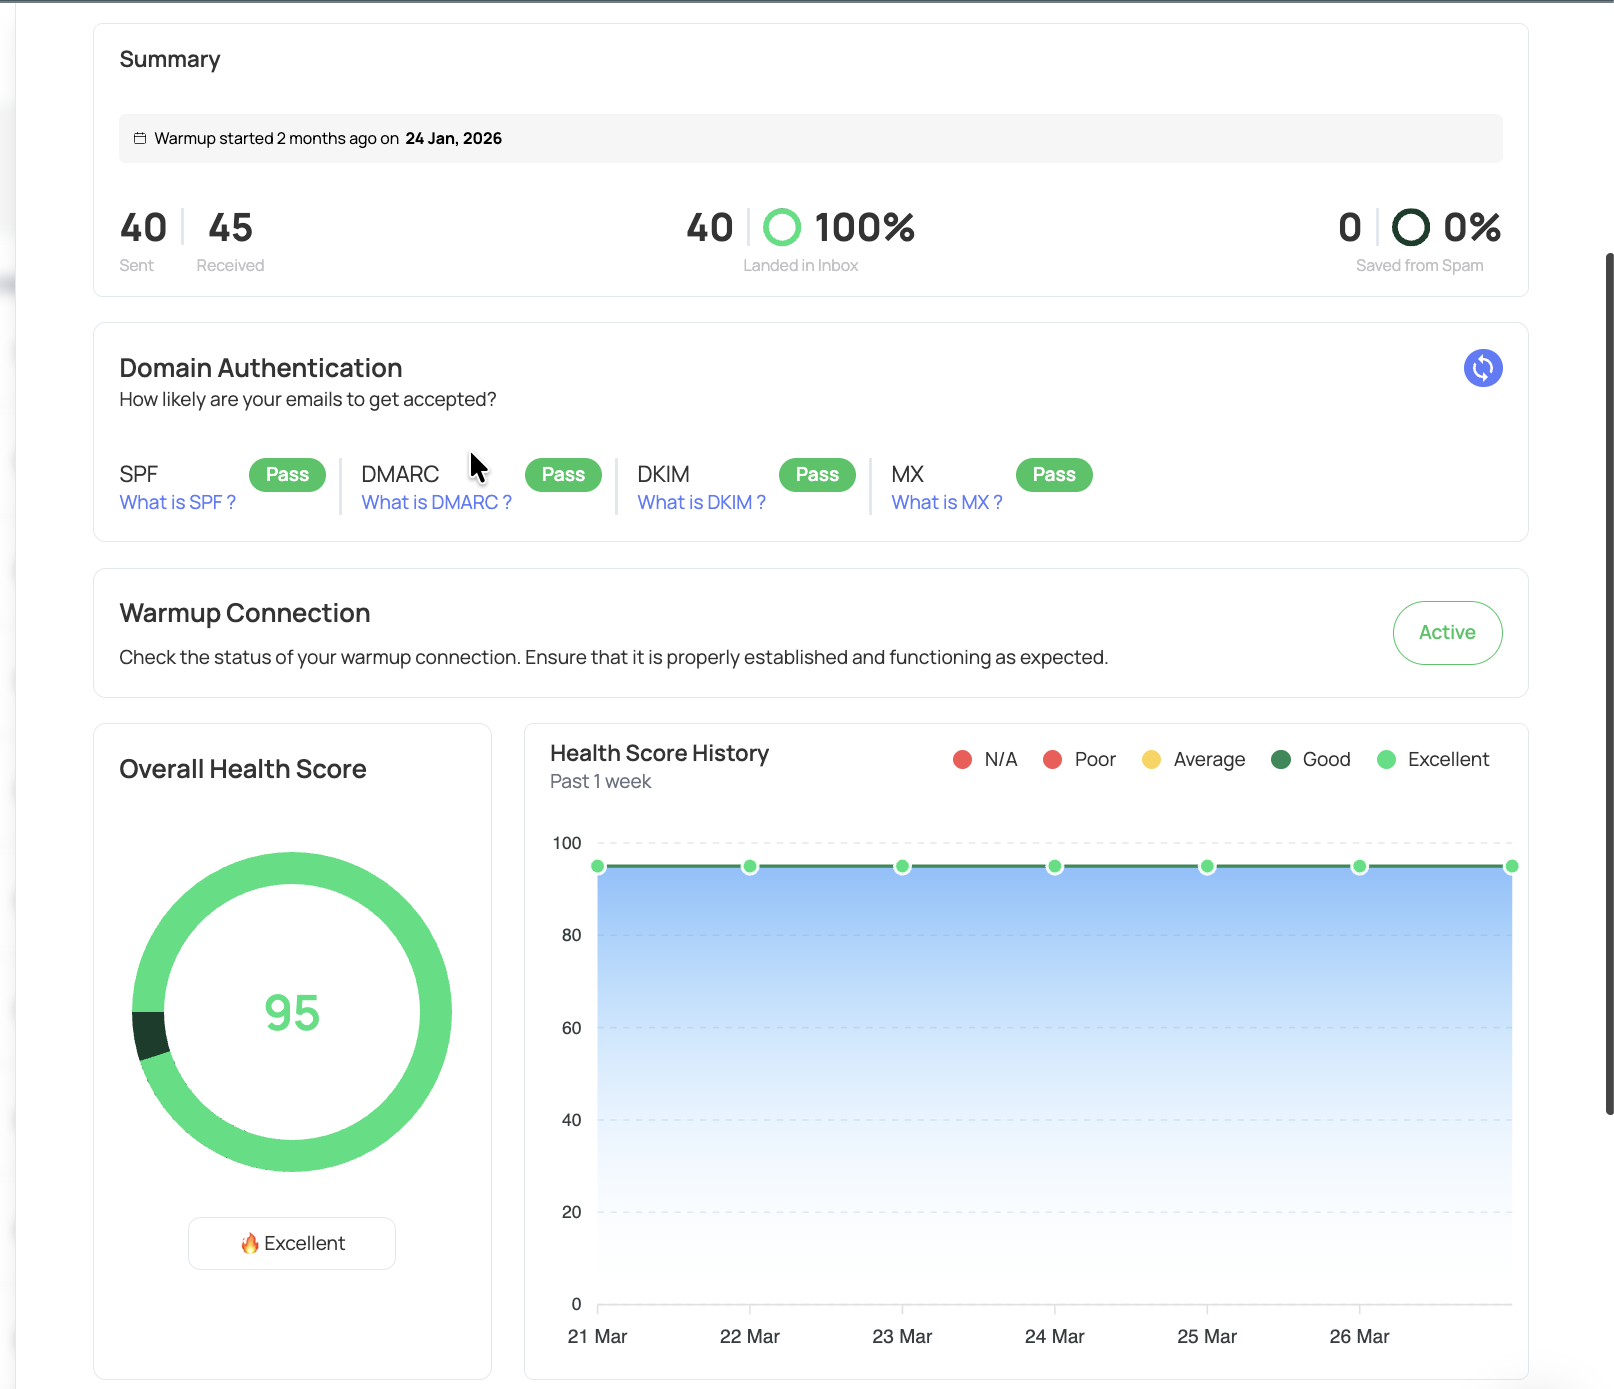1614x1389 pixels.
Task: Click the Warmup Connection heading
Action: [245, 613]
